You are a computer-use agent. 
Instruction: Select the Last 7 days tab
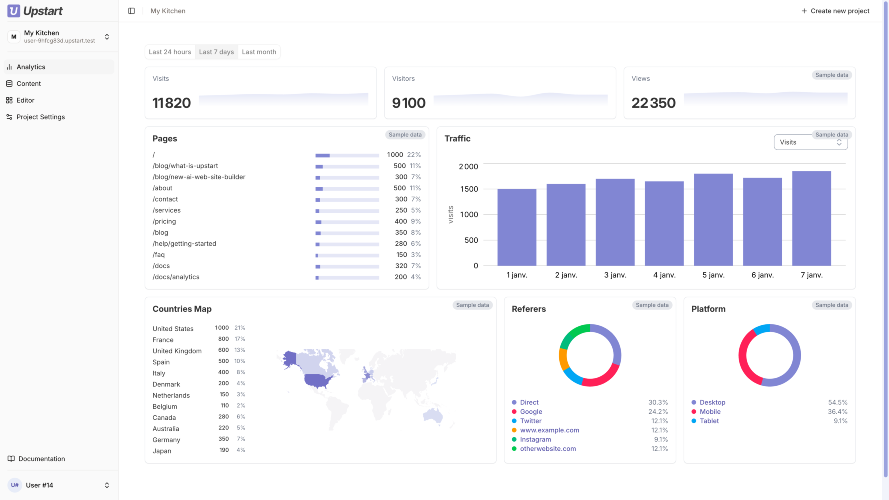[x=216, y=52]
